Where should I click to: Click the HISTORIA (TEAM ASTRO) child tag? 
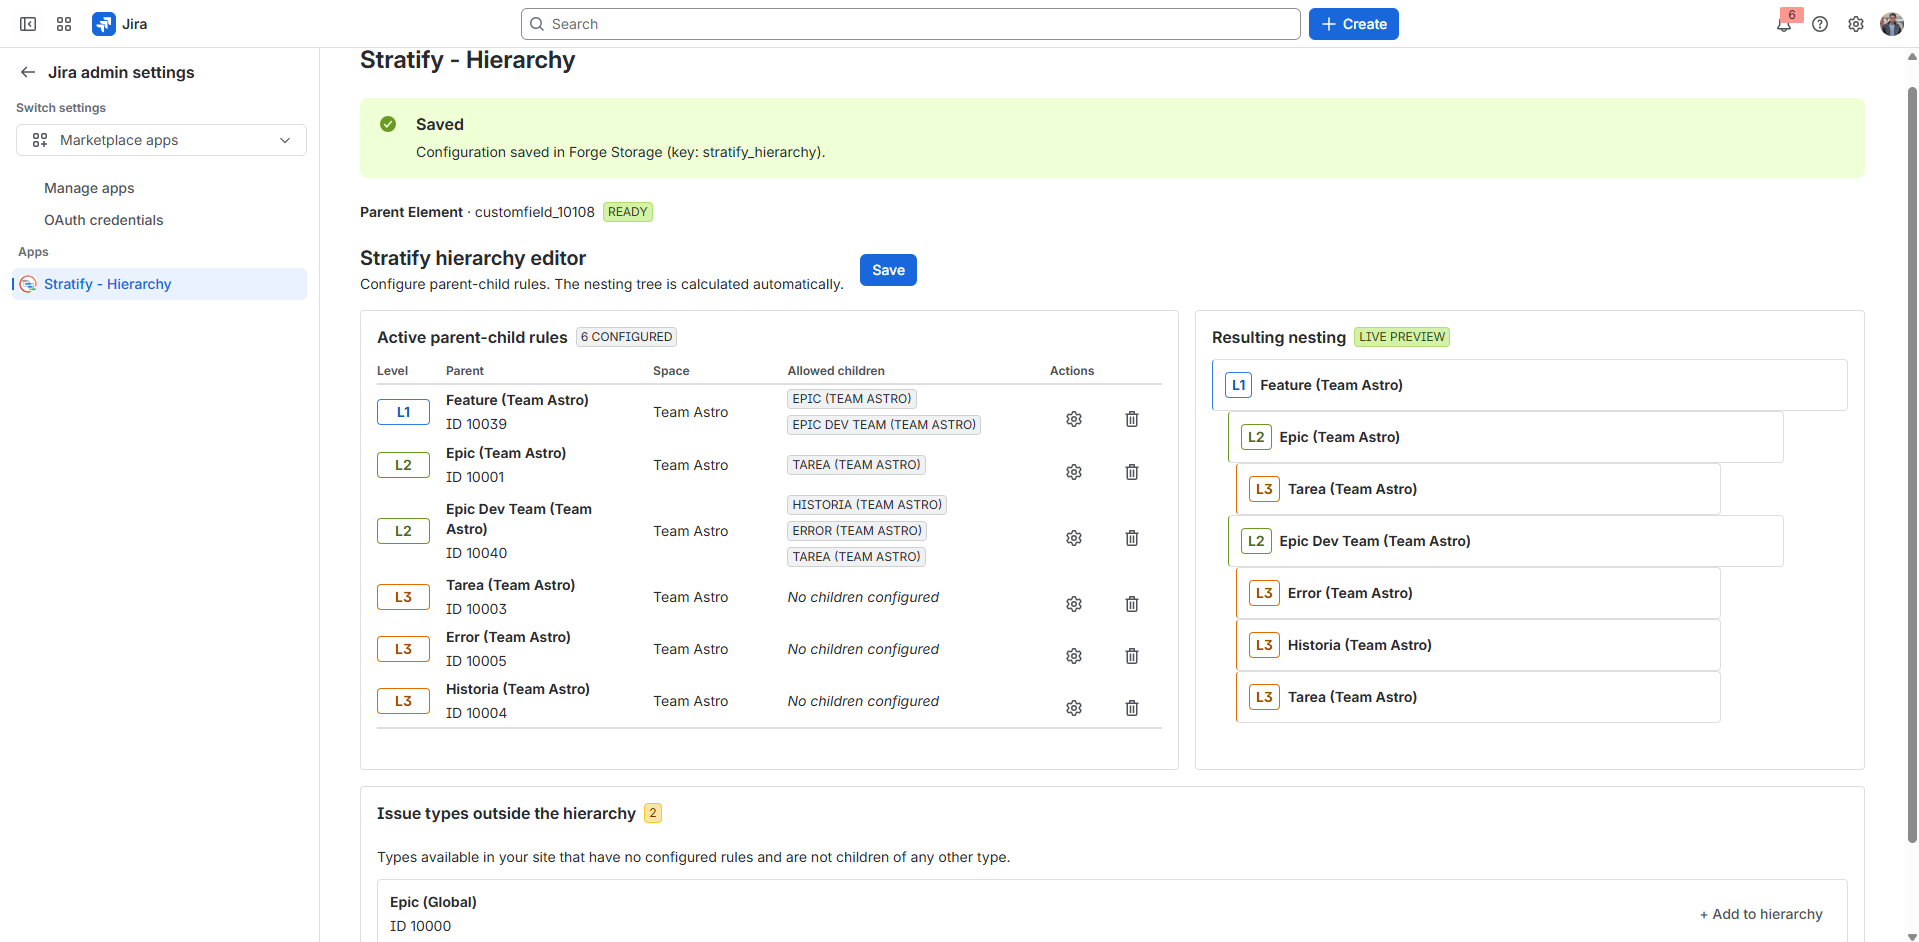click(867, 505)
